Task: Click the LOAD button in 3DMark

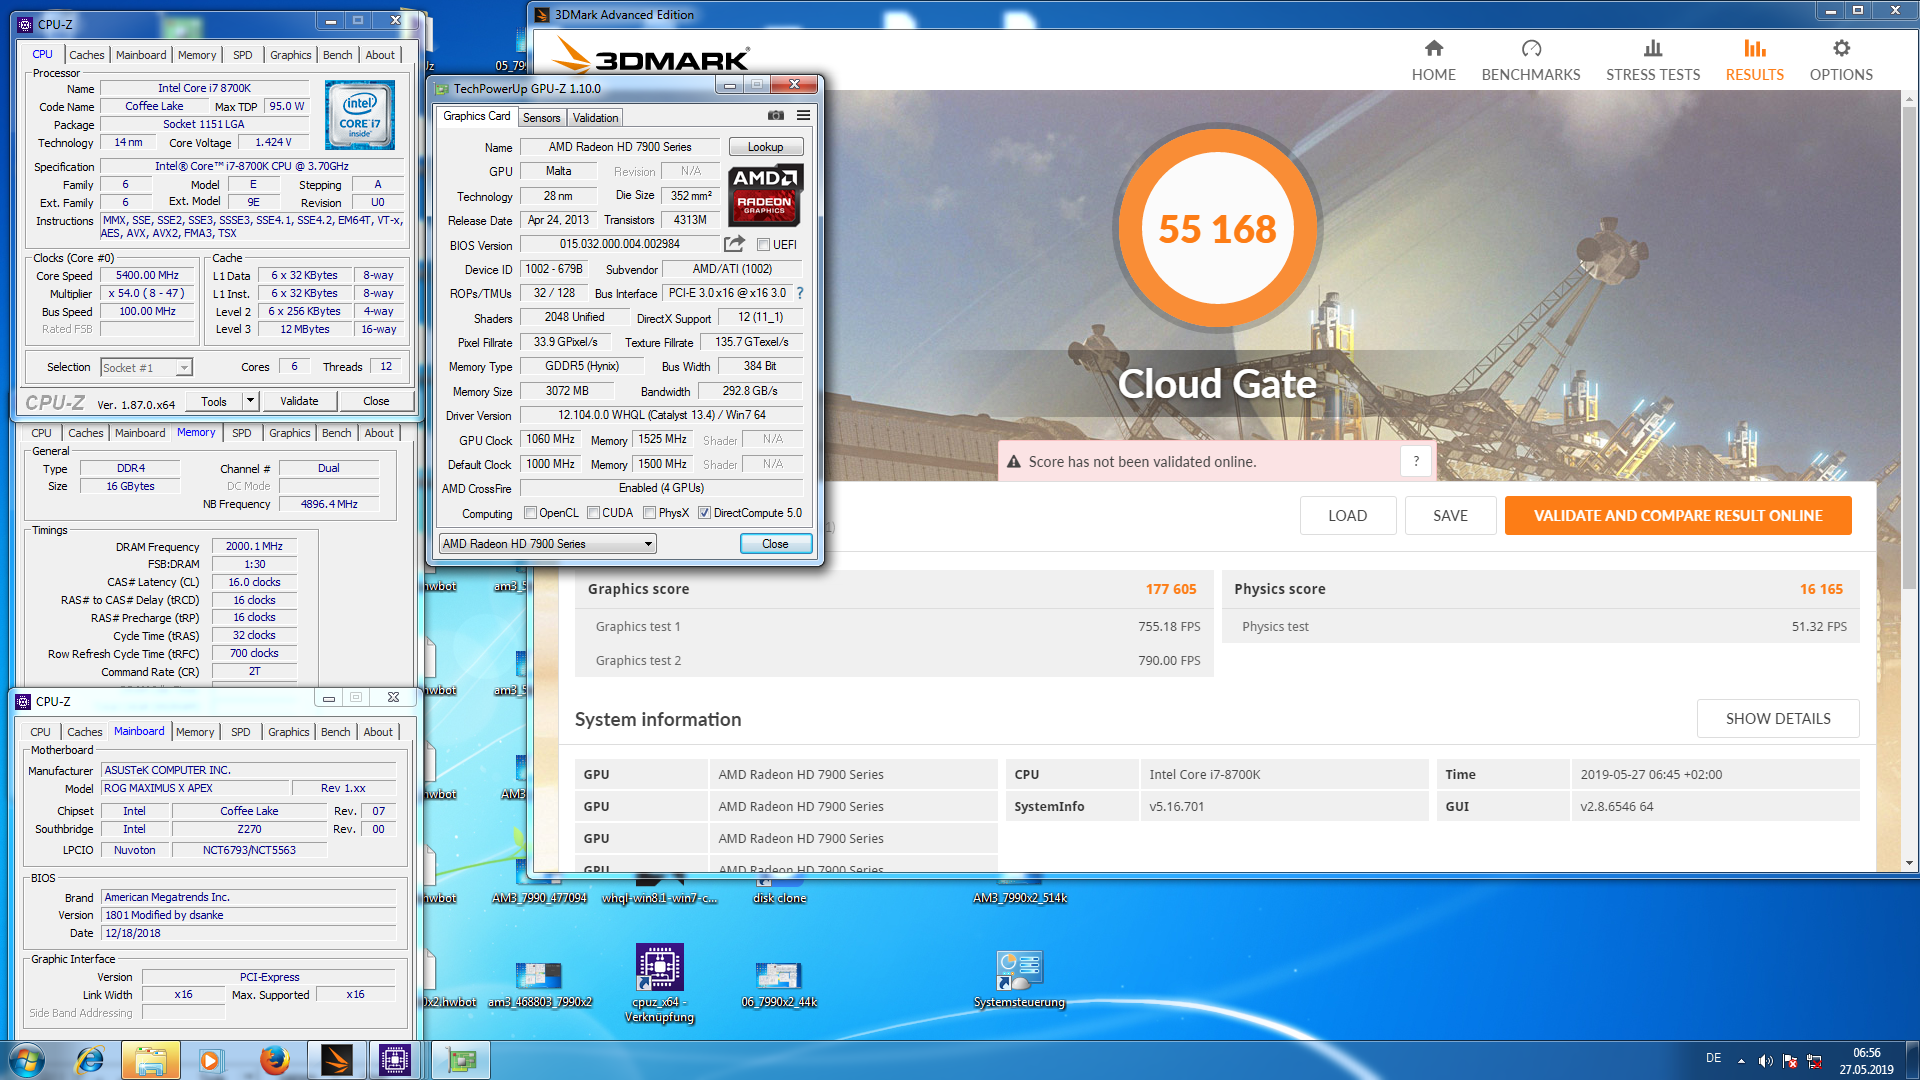Action: [1347, 515]
